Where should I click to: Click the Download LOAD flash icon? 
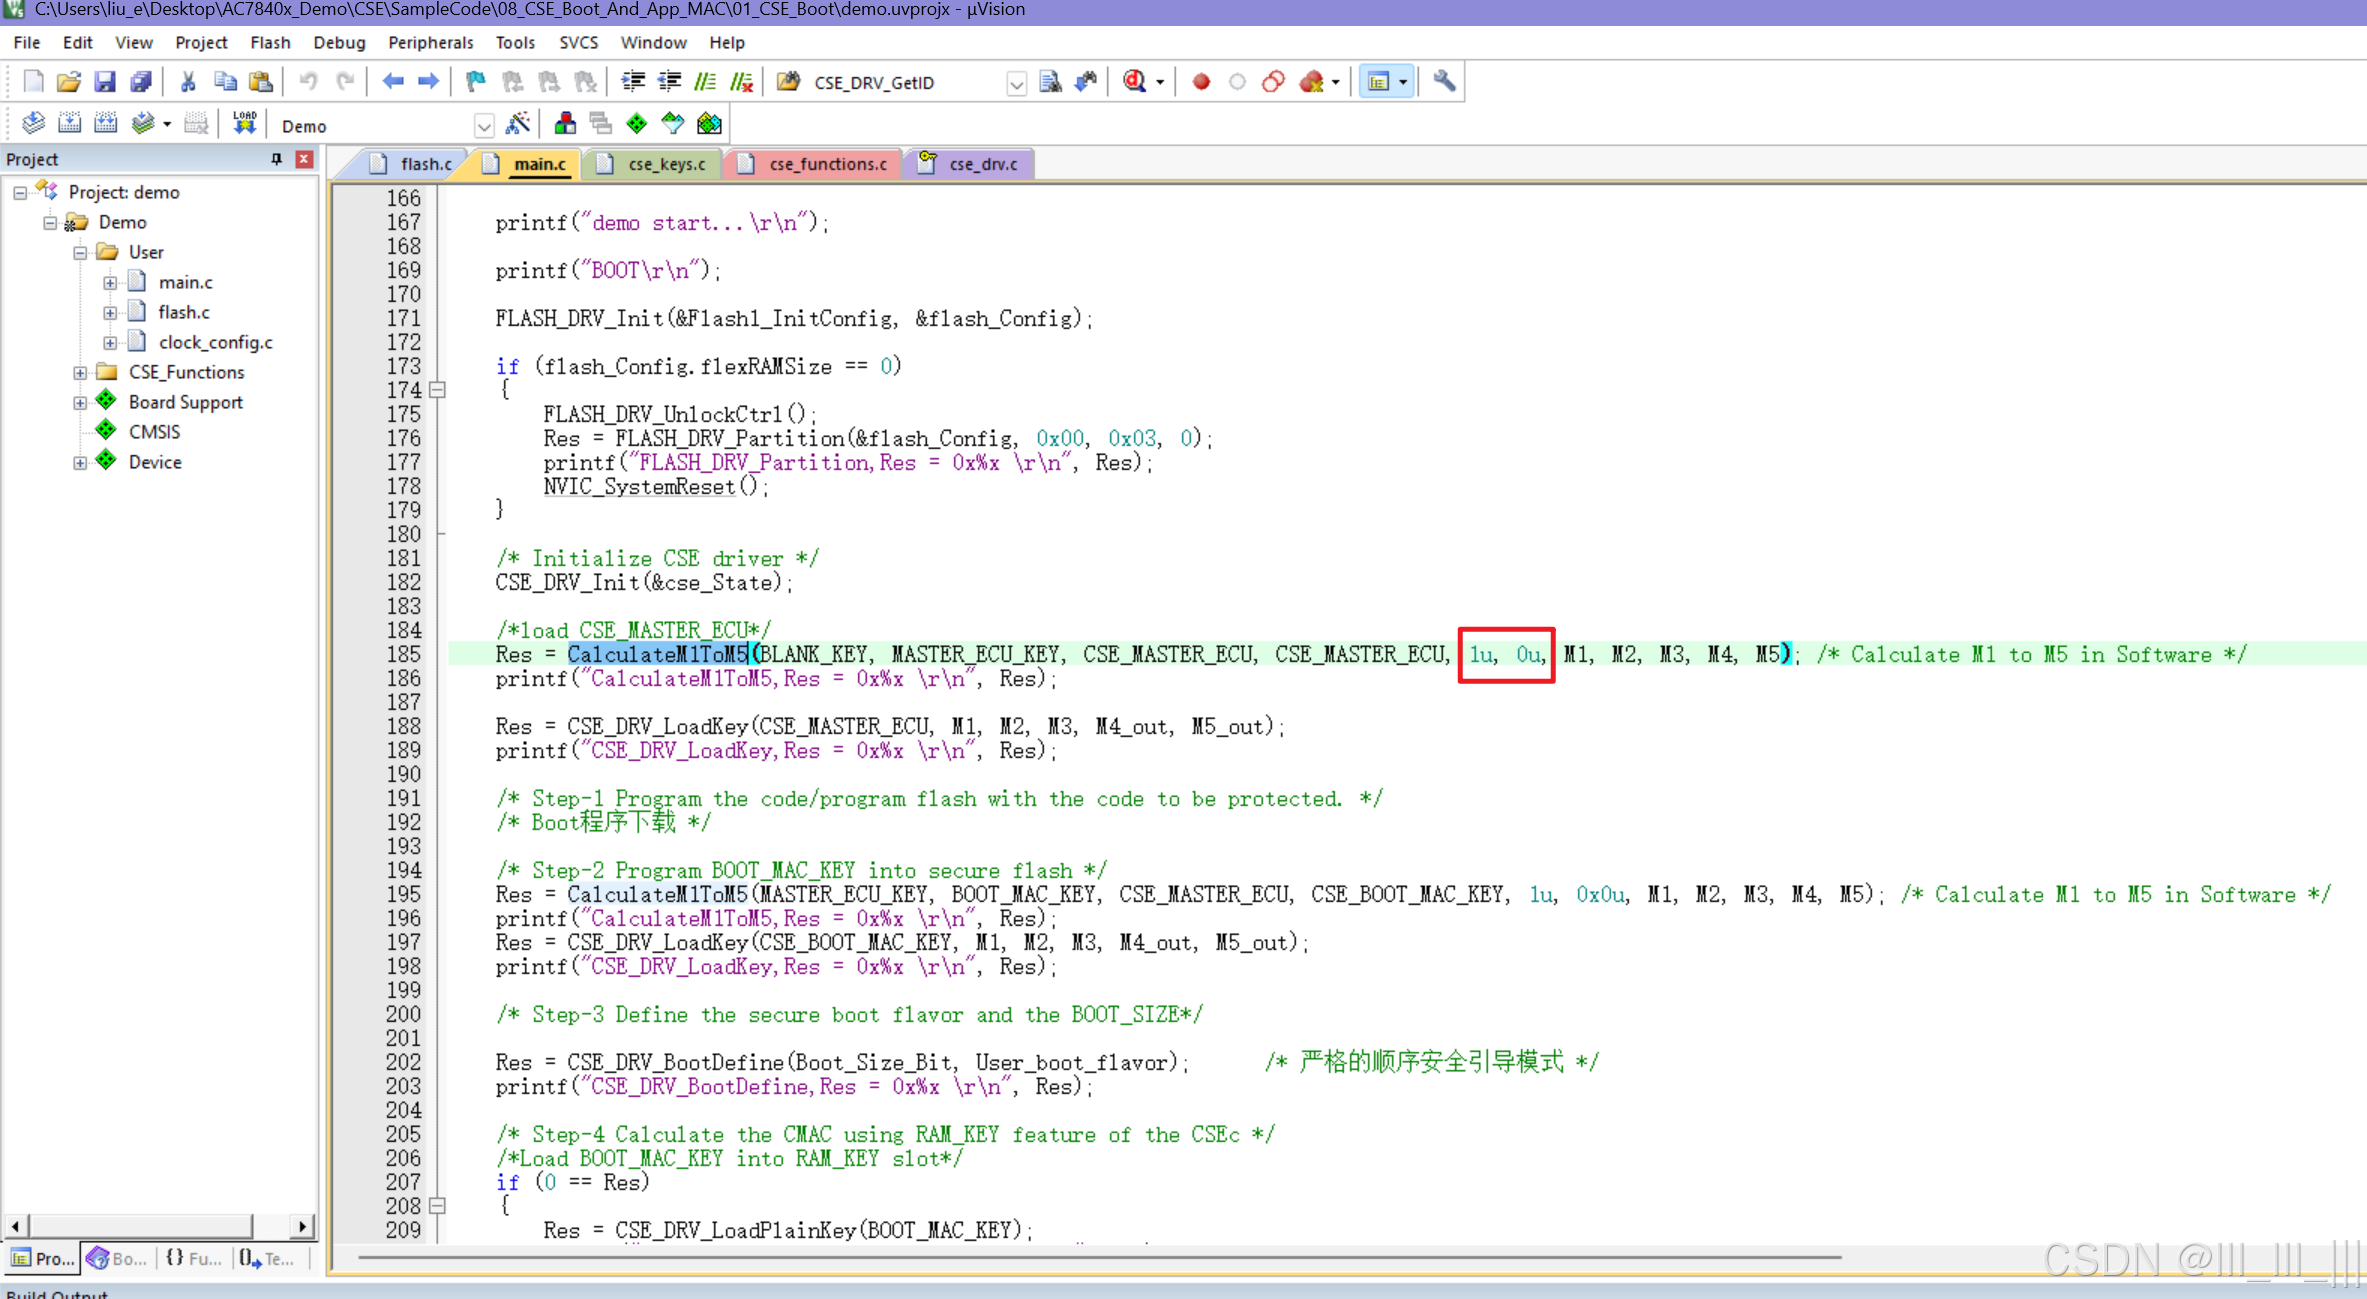[x=244, y=124]
